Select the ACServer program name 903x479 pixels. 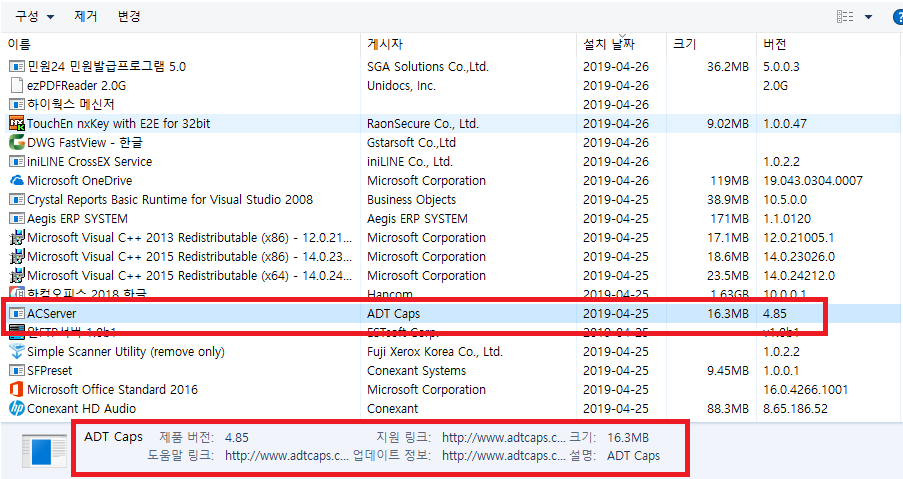51,314
